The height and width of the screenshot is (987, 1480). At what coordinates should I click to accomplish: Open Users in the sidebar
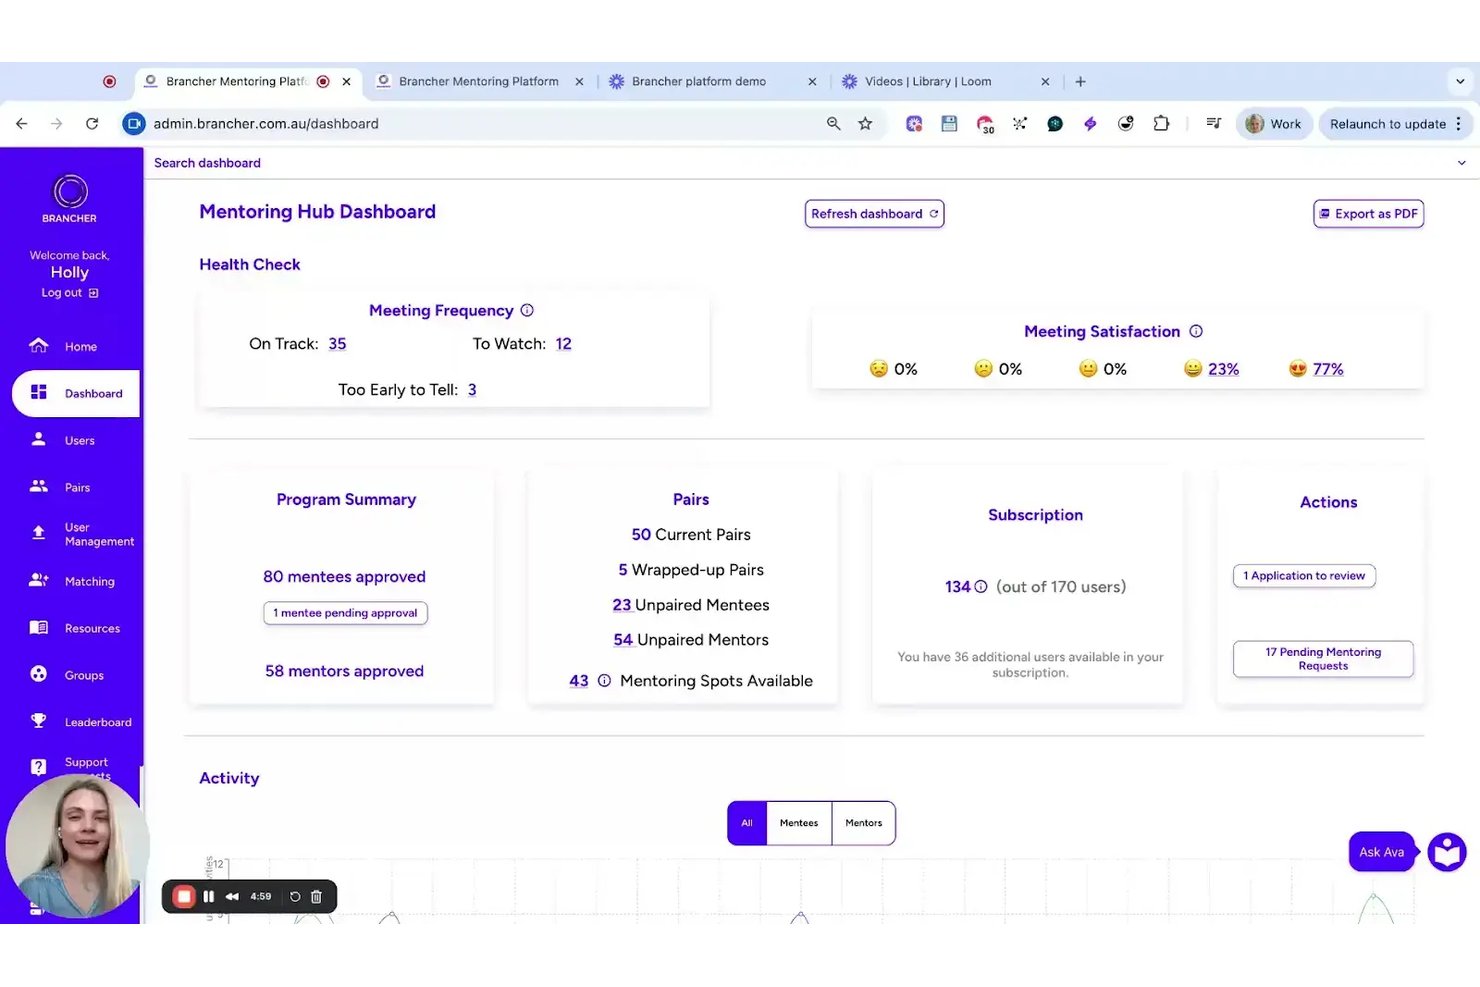tap(64, 440)
